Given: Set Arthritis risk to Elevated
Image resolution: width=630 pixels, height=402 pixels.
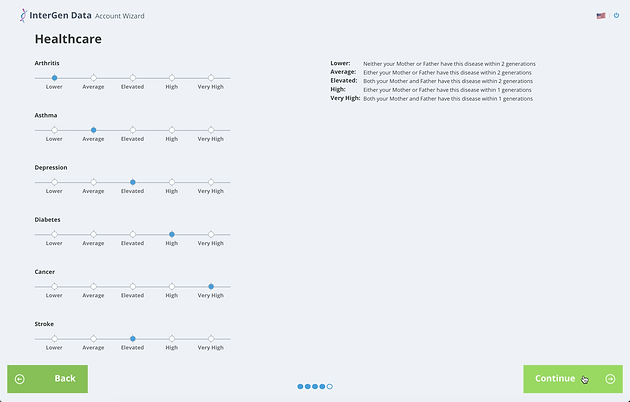Looking at the screenshot, I should click(x=133, y=78).
